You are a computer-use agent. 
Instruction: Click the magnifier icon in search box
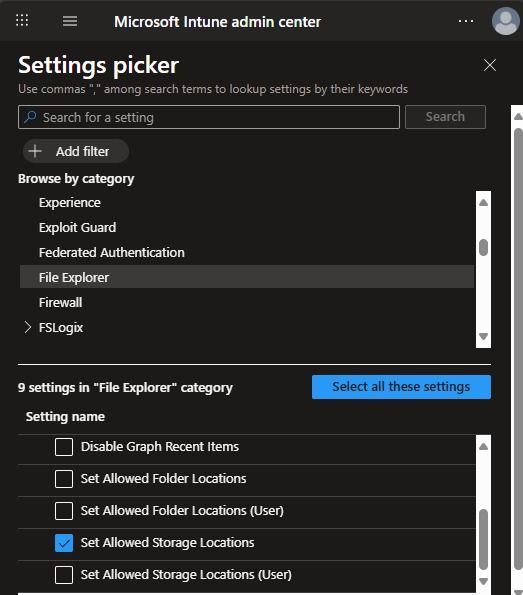(x=30, y=117)
